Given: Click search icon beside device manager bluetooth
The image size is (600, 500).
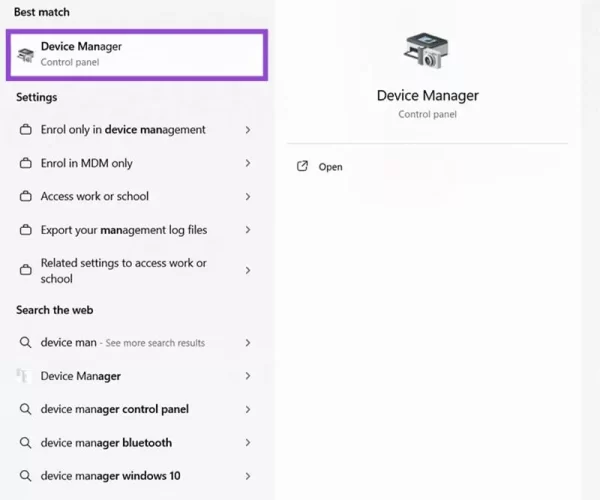Looking at the screenshot, I should tap(26, 443).
